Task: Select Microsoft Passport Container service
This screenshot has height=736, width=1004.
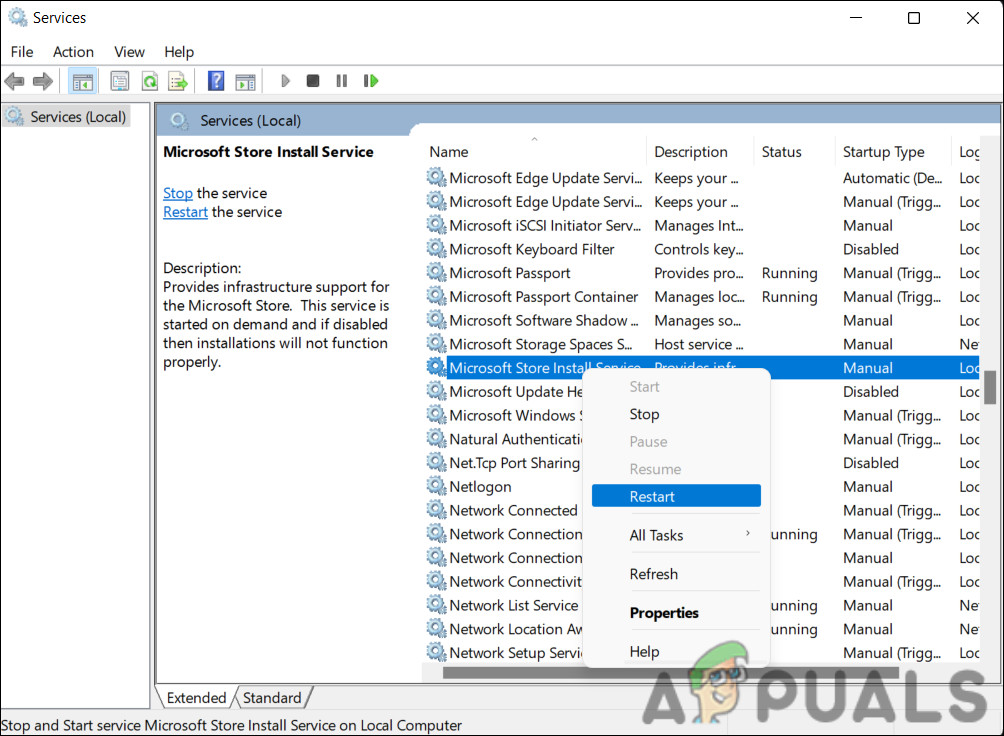Action: tap(543, 297)
